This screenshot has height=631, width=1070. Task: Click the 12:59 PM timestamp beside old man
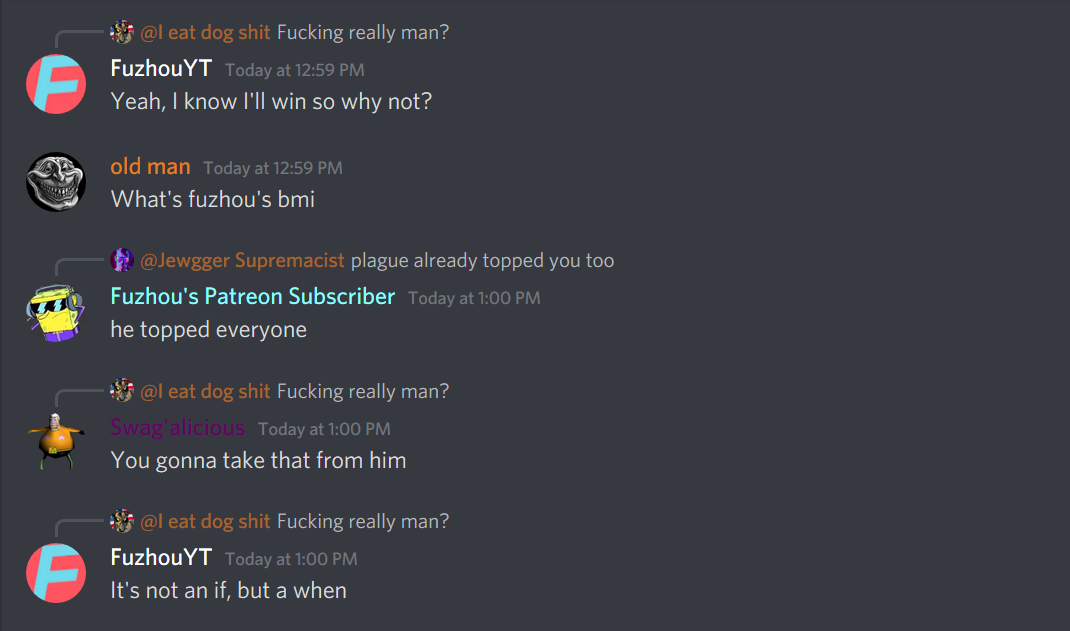coord(273,168)
